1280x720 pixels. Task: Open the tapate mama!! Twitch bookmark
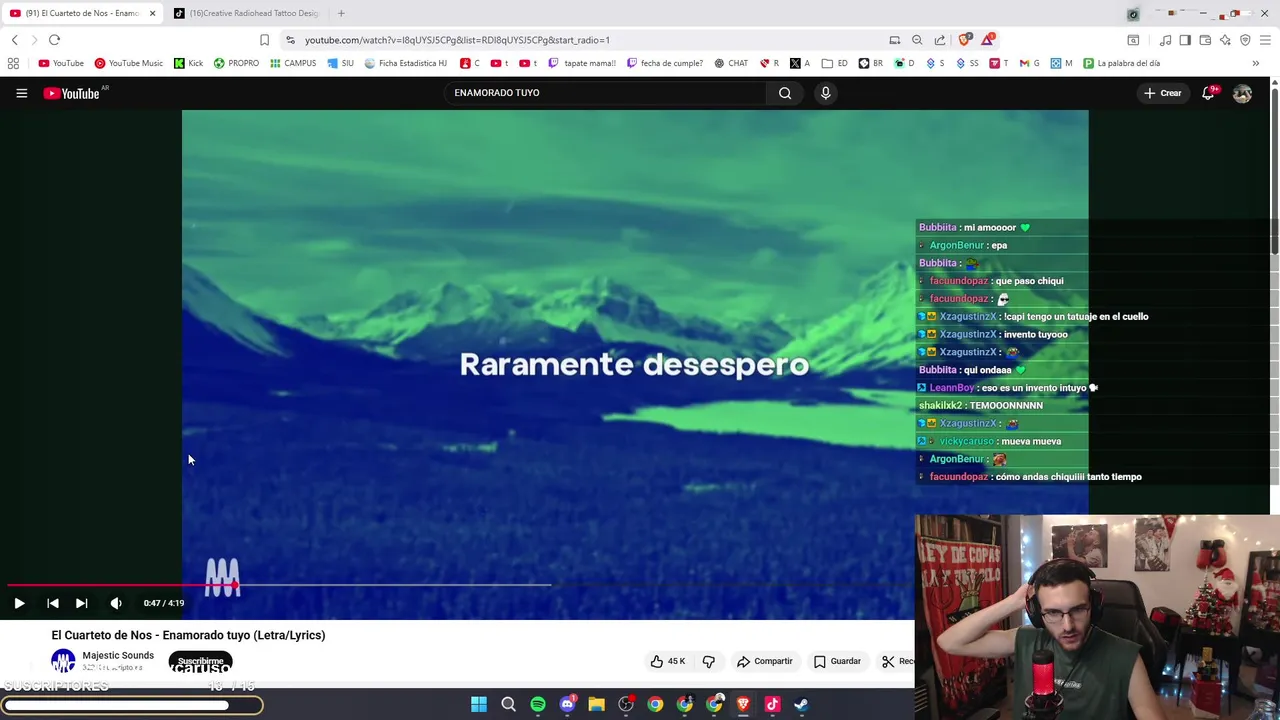pyautogui.click(x=582, y=63)
